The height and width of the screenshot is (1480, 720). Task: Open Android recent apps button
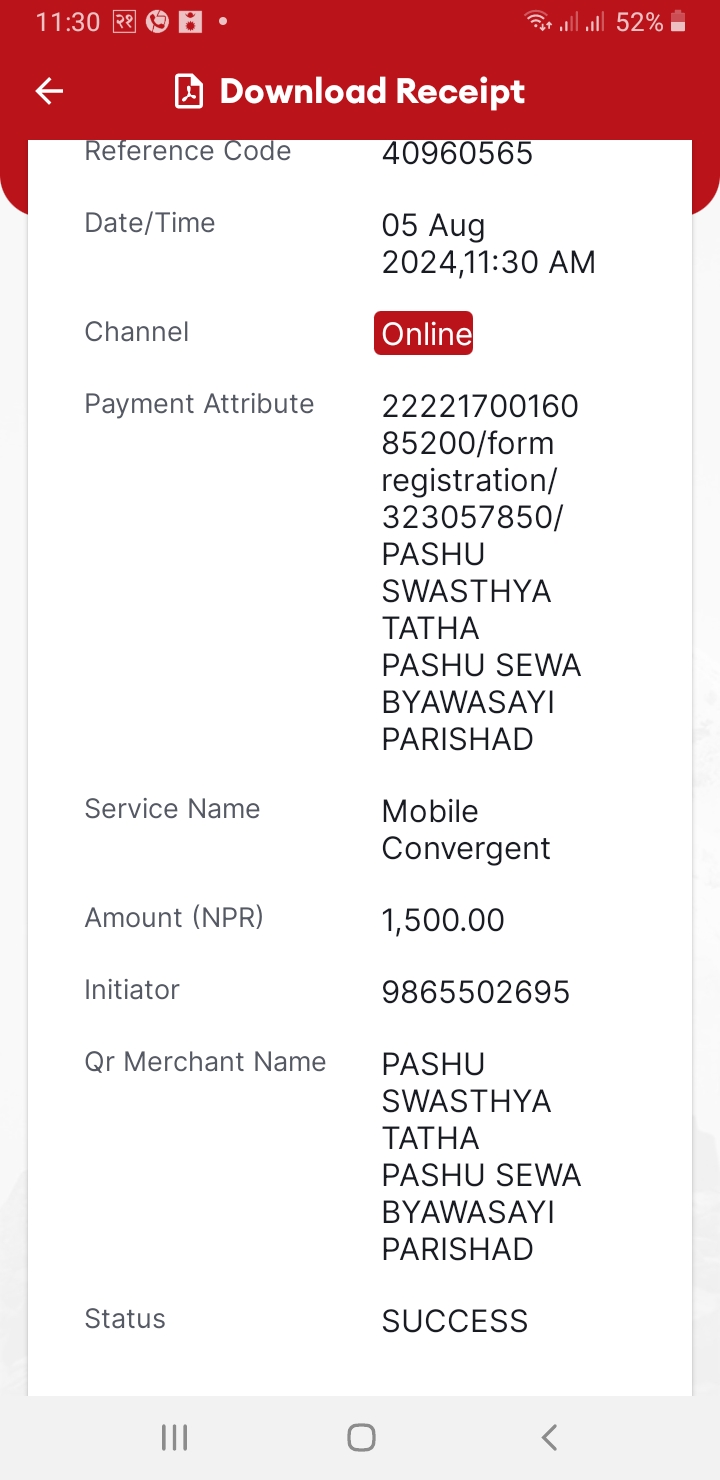pyautogui.click(x=174, y=1438)
